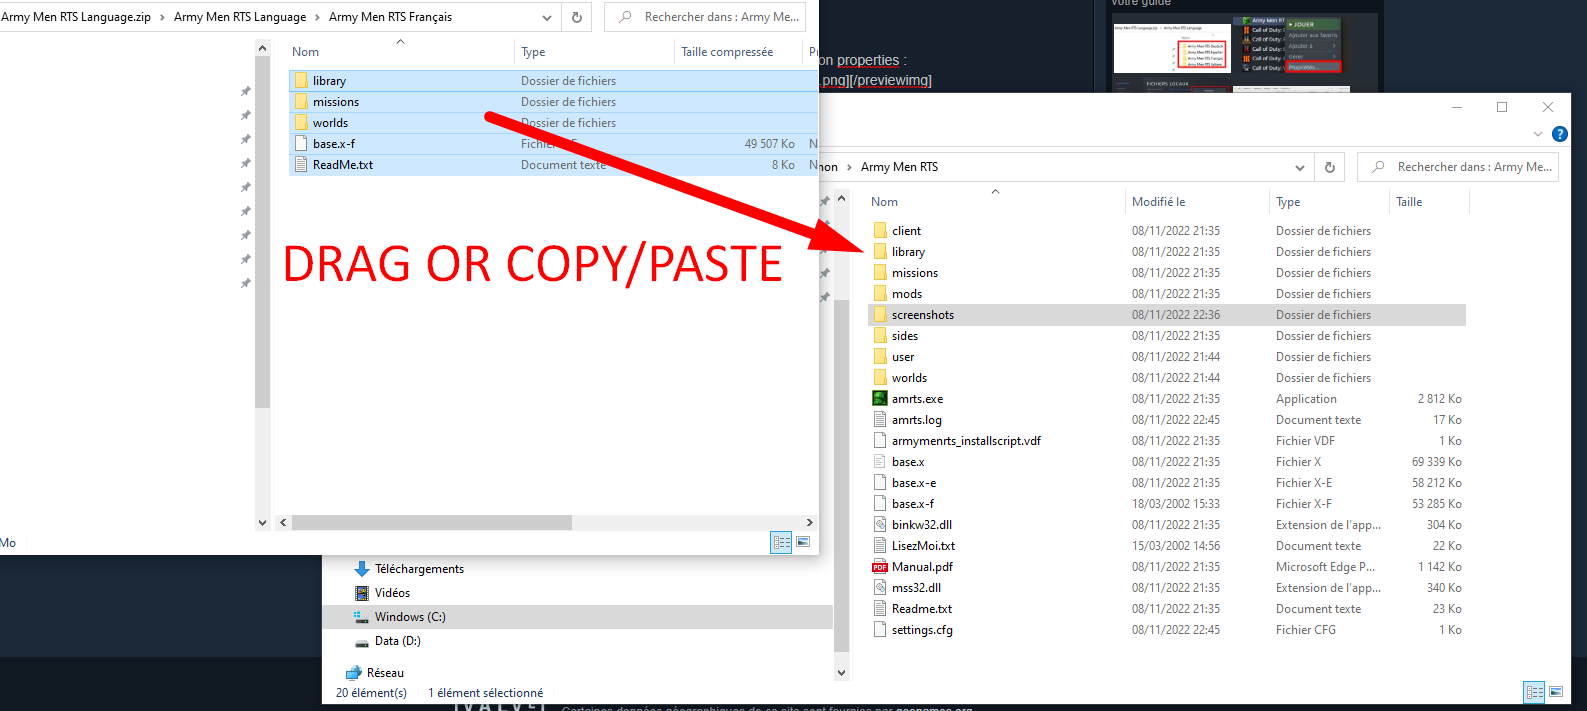Select the amrts.exe application icon
Screen dimensions: 1587x711
[880, 398]
